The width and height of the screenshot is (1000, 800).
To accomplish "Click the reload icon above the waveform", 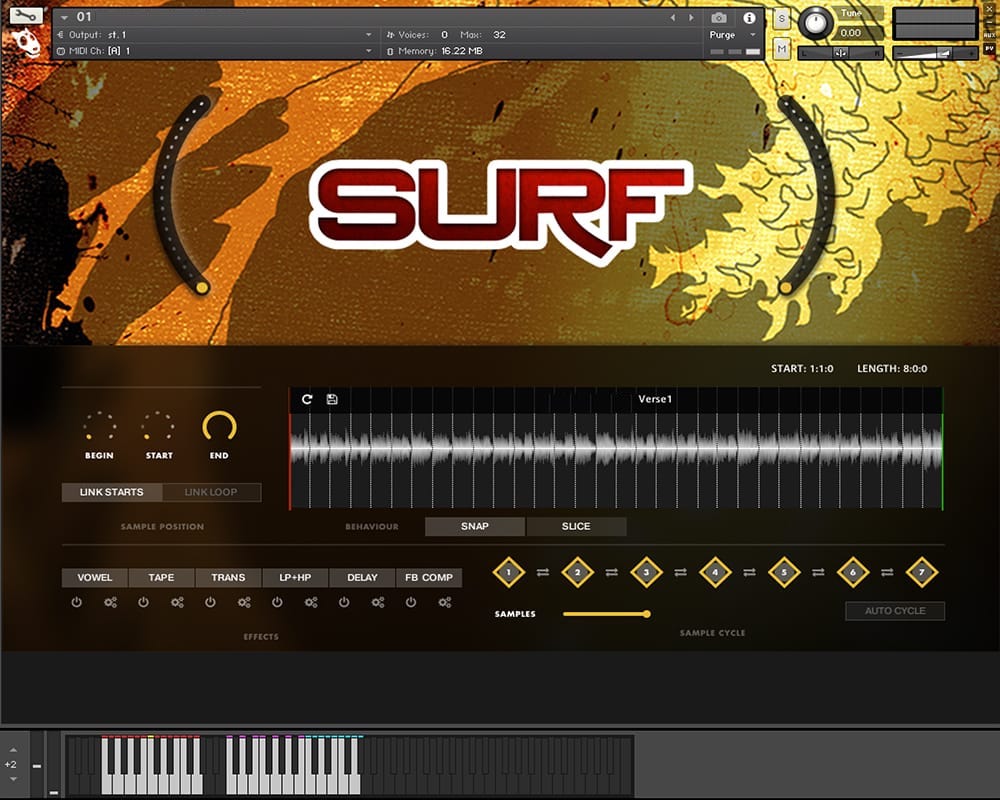I will [307, 399].
